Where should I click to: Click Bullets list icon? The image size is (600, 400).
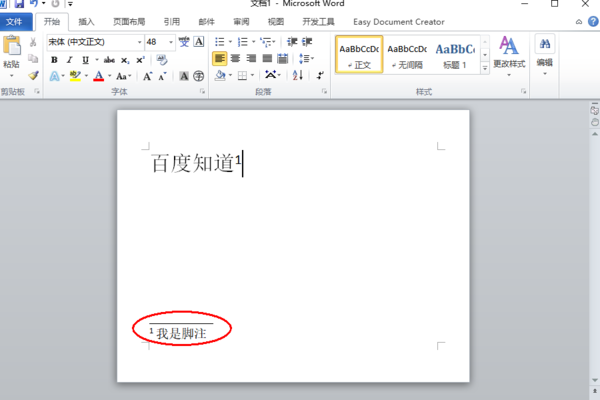[x=220, y=42]
